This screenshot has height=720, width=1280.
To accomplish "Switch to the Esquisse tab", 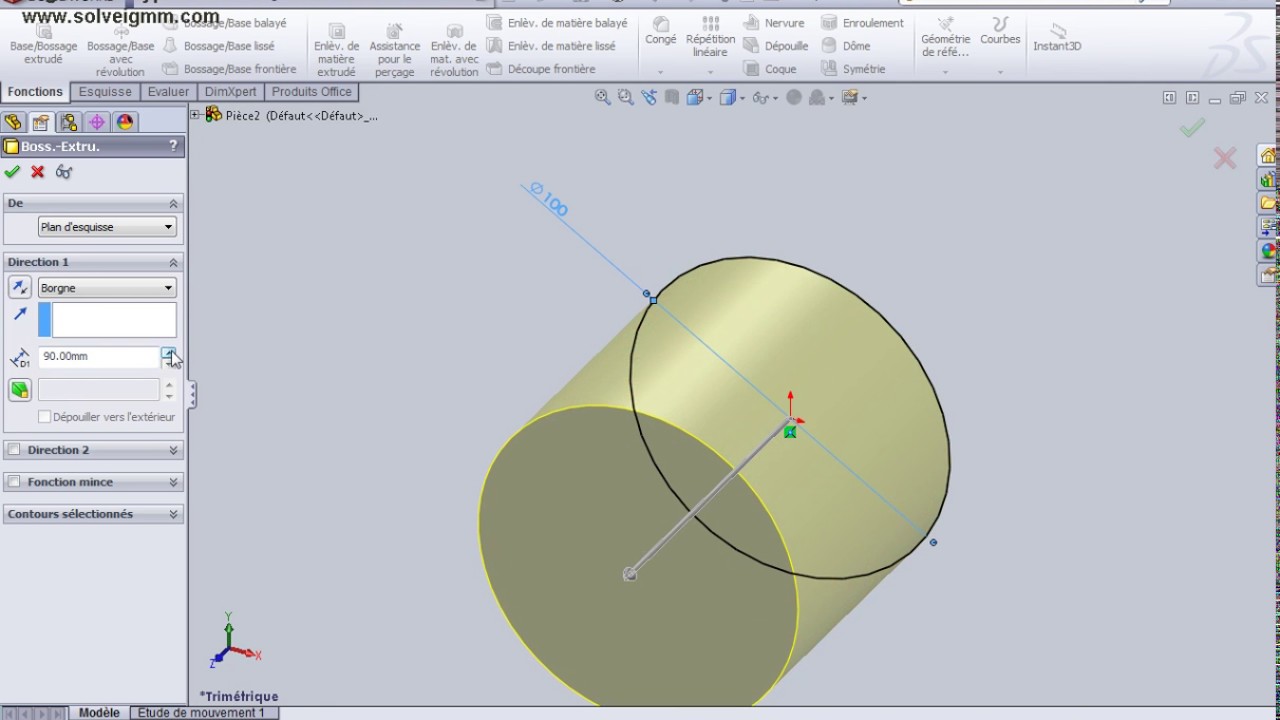I will coord(105,92).
